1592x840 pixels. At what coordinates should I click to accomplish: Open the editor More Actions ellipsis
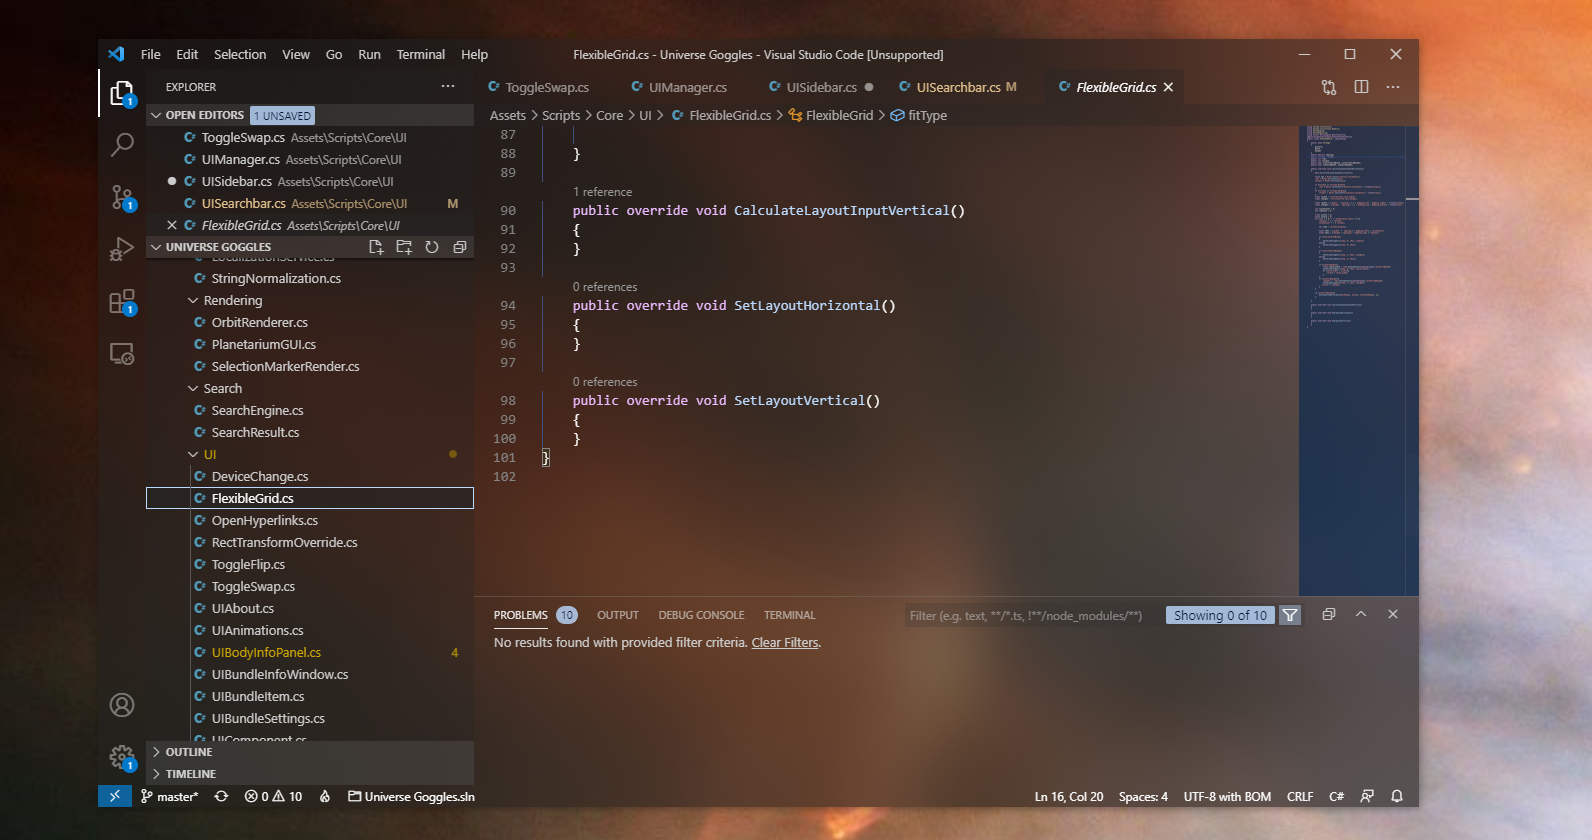[x=1393, y=87]
